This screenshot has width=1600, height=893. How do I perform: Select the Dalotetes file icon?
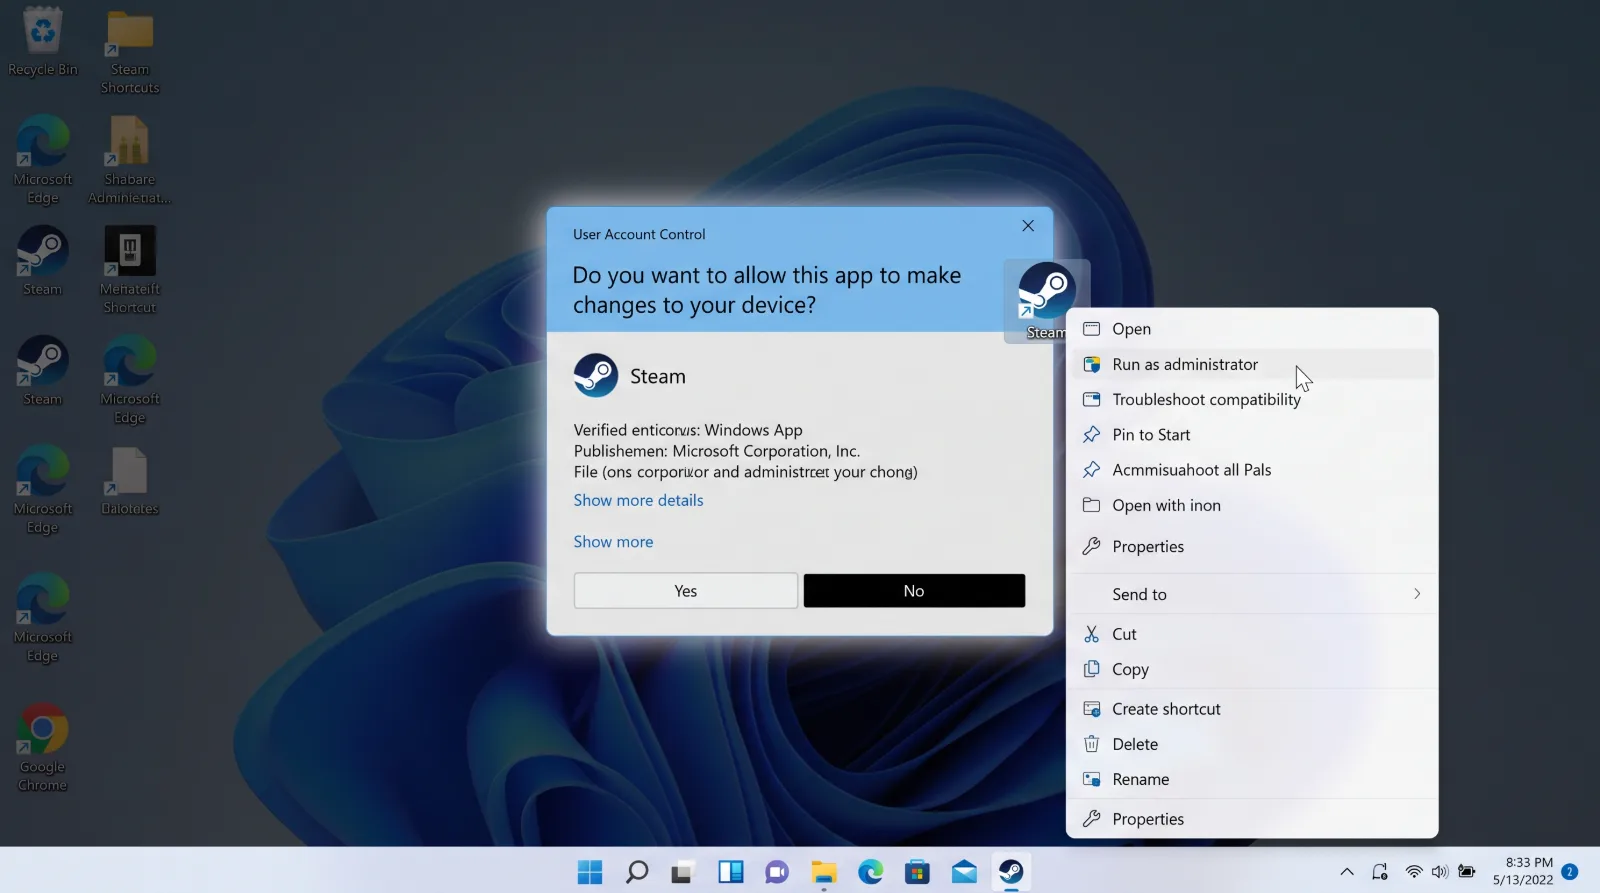click(x=130, y=481)
